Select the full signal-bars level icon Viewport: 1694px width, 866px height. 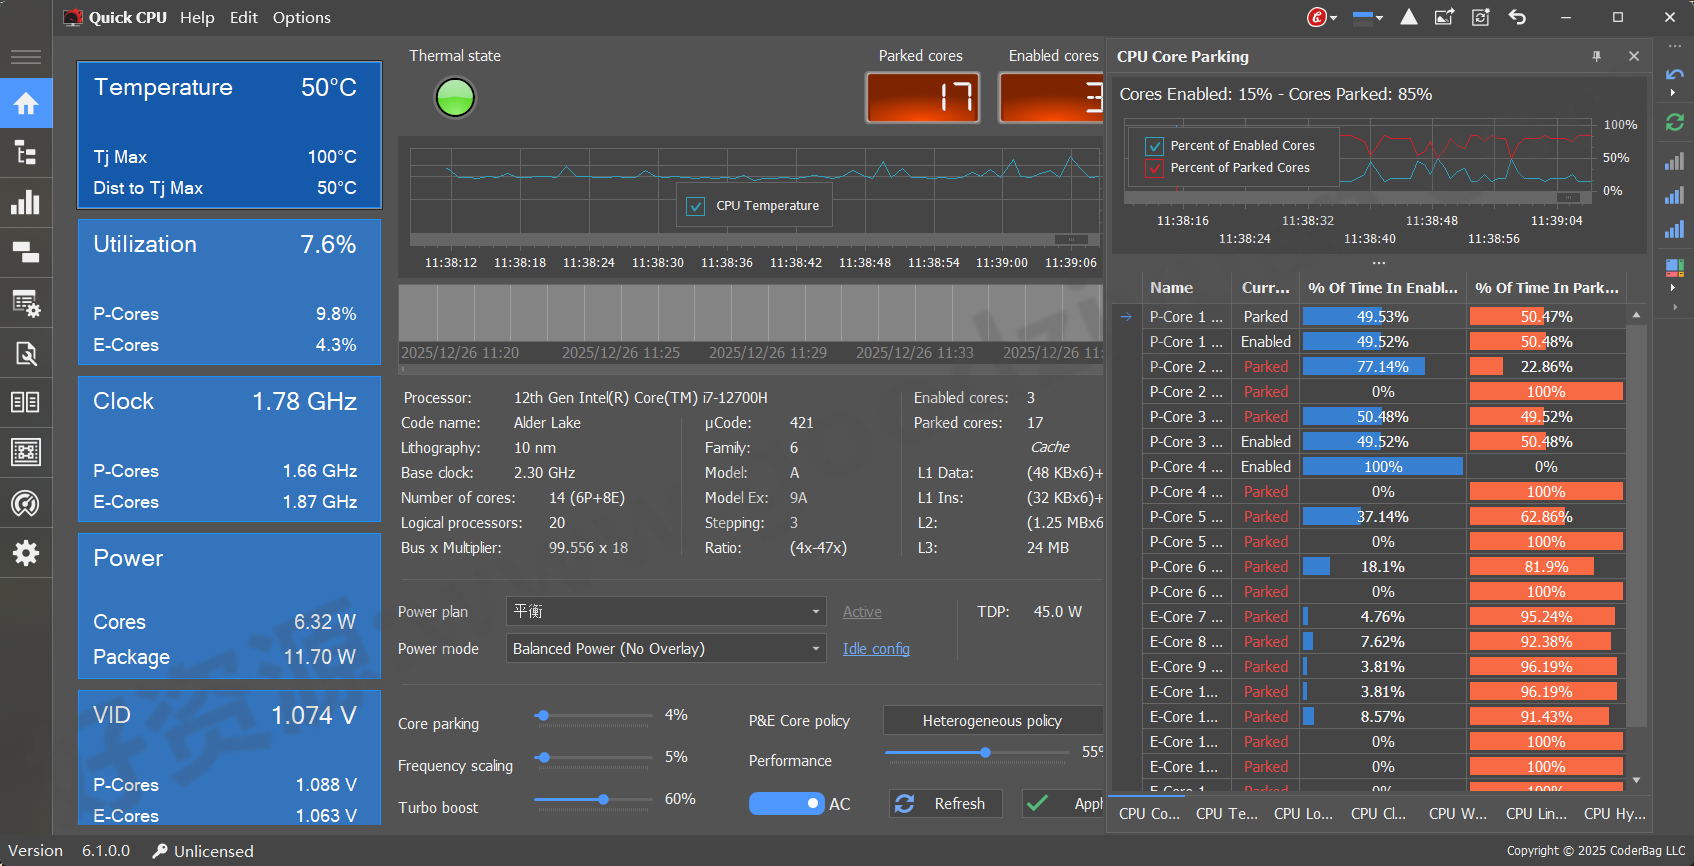pyautogui.click(x=1674, y=230)
